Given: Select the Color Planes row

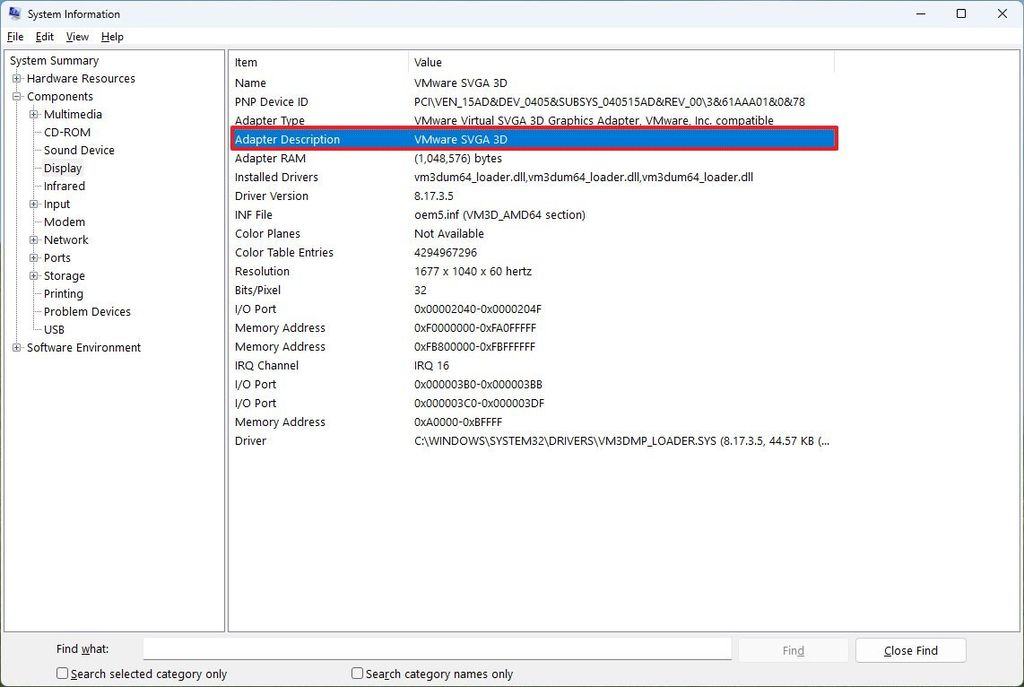Looking at the screenshot, I should click(x=534, y=234).
